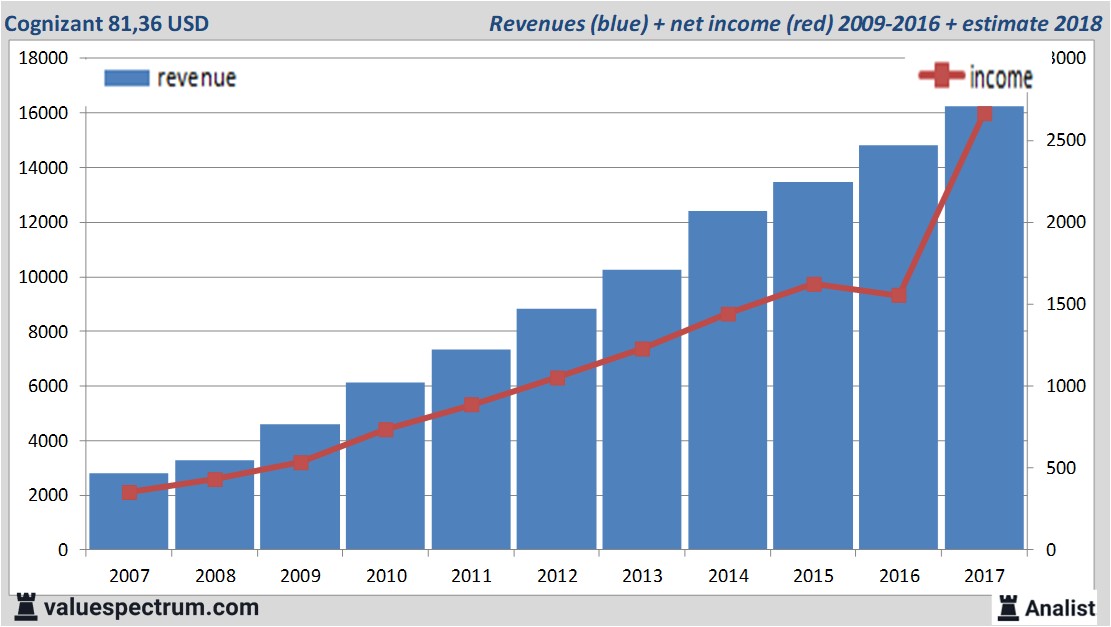Screen dimensions: 1111x627
Task: Click the blue revenue legend swatch
Action: point(126,78)
